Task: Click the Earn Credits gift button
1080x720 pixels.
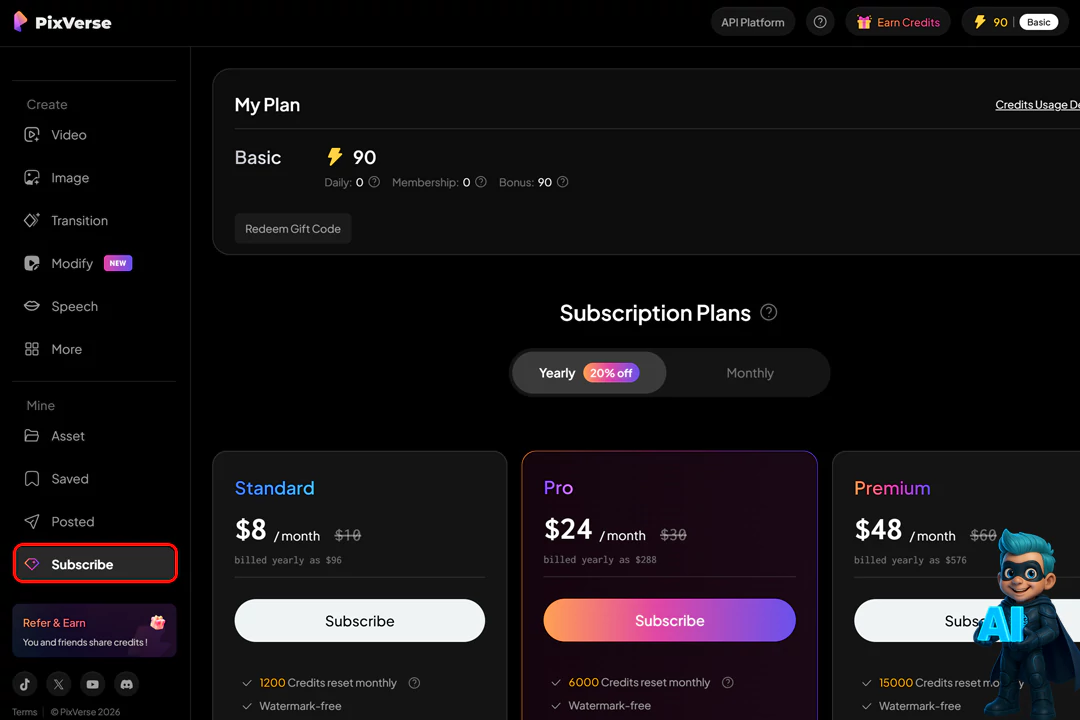Action: [897, 21]
